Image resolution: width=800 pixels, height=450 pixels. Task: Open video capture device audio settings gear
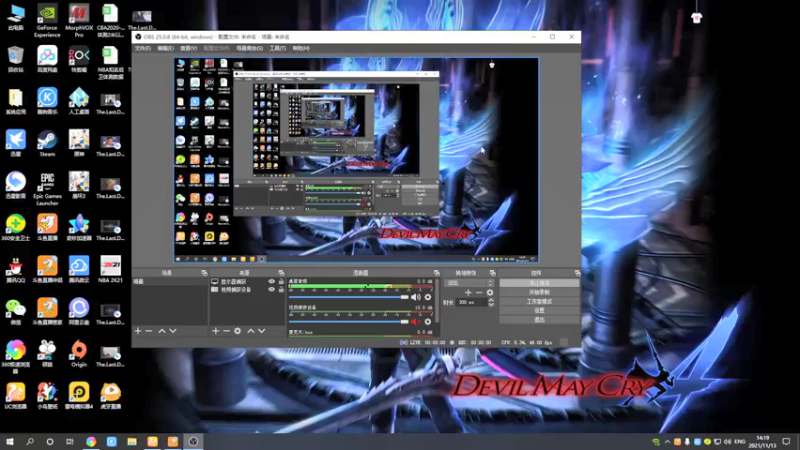point(428,322)
